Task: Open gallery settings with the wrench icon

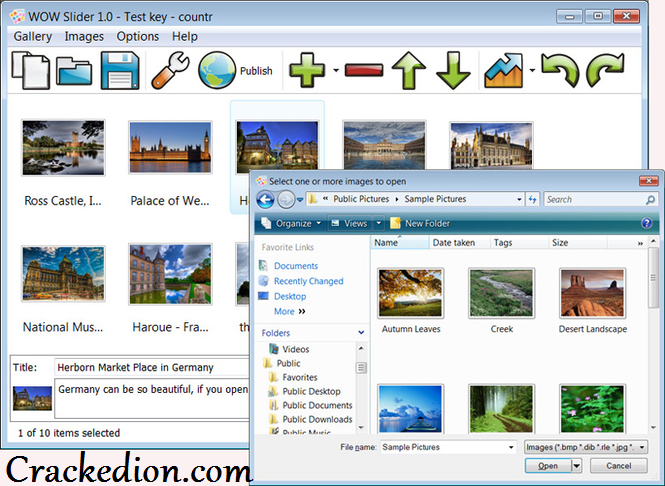Action: [x=170, y=70]
